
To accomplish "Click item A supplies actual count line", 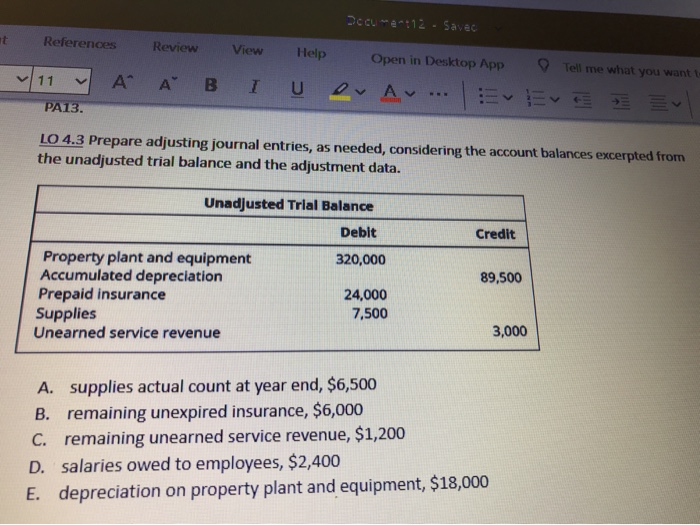I will click(x=207, y=386).
